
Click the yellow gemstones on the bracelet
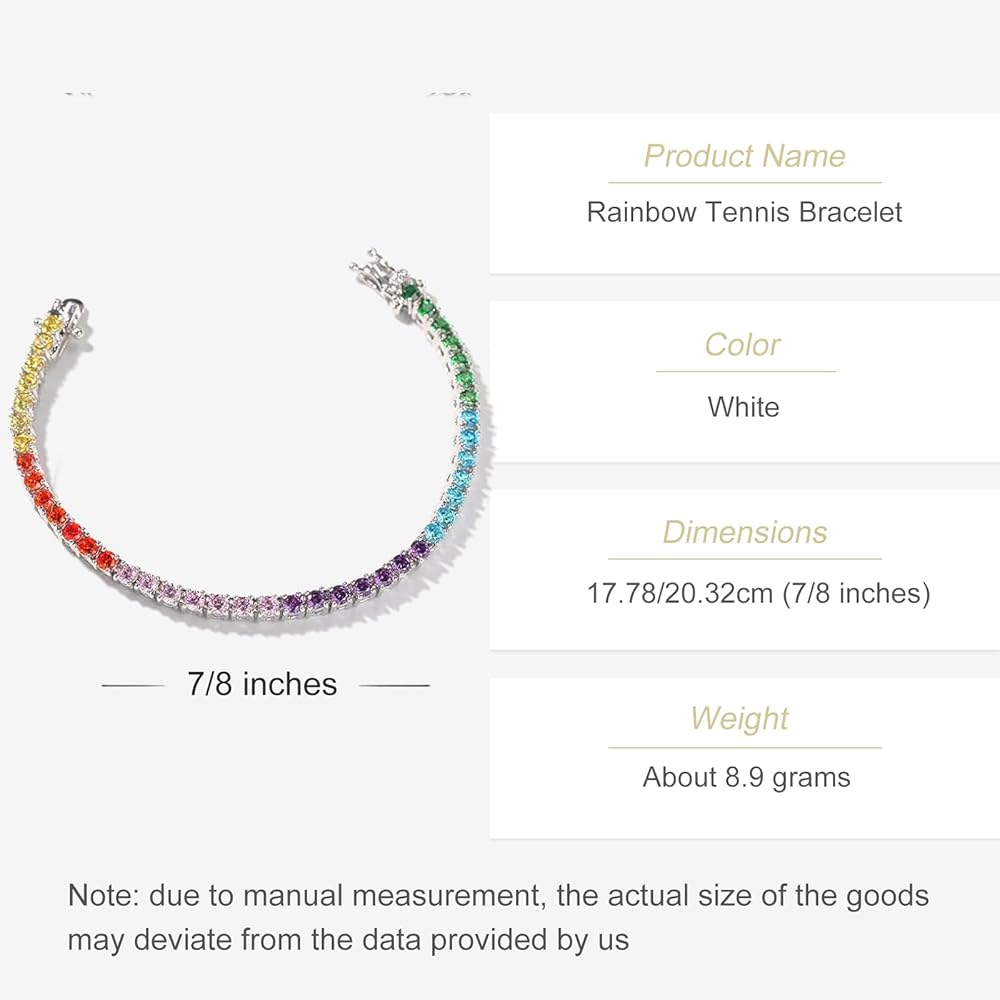pos(27,385)
